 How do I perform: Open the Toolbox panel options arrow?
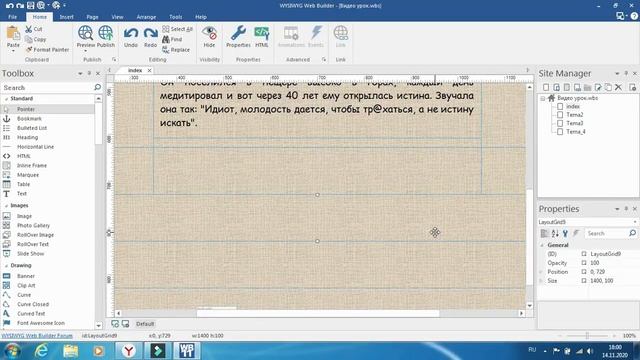point(80,73)
